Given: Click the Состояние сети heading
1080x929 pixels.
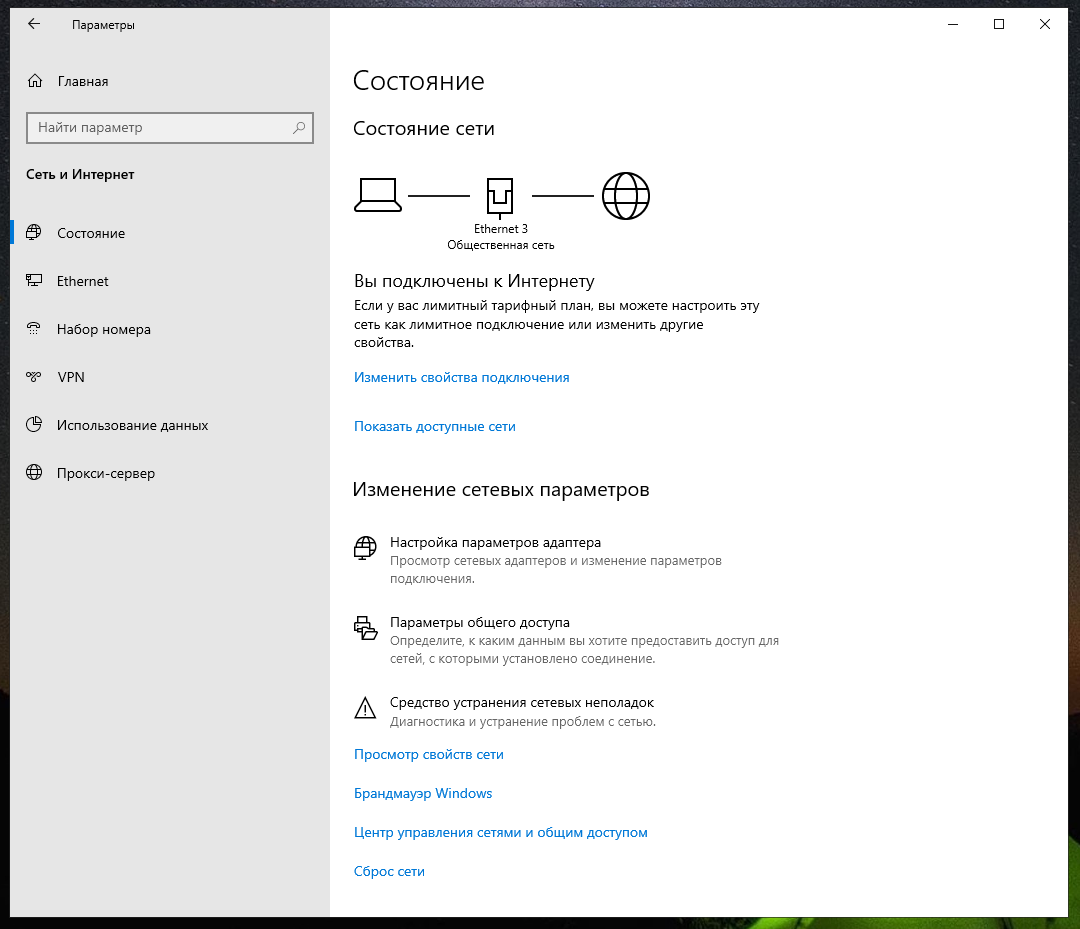Looking at the screenshot, I should [424, 129].
